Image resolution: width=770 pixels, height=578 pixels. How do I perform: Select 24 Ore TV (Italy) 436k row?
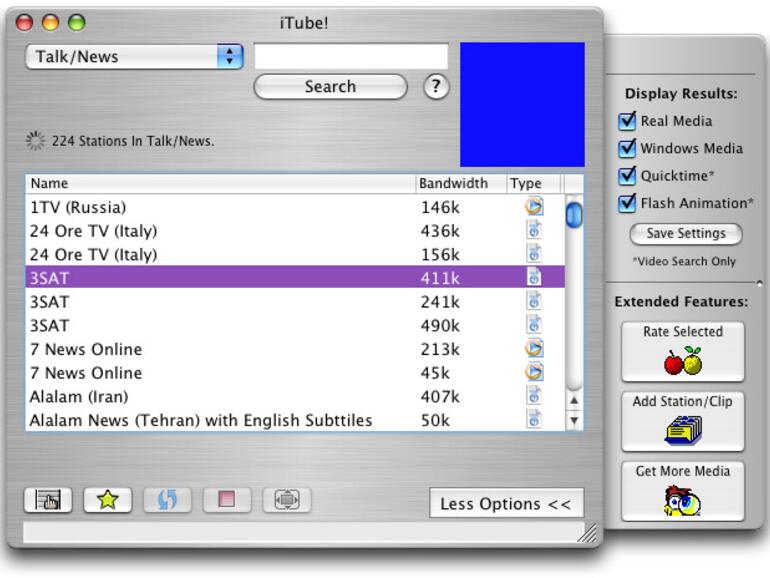point(295,230)
